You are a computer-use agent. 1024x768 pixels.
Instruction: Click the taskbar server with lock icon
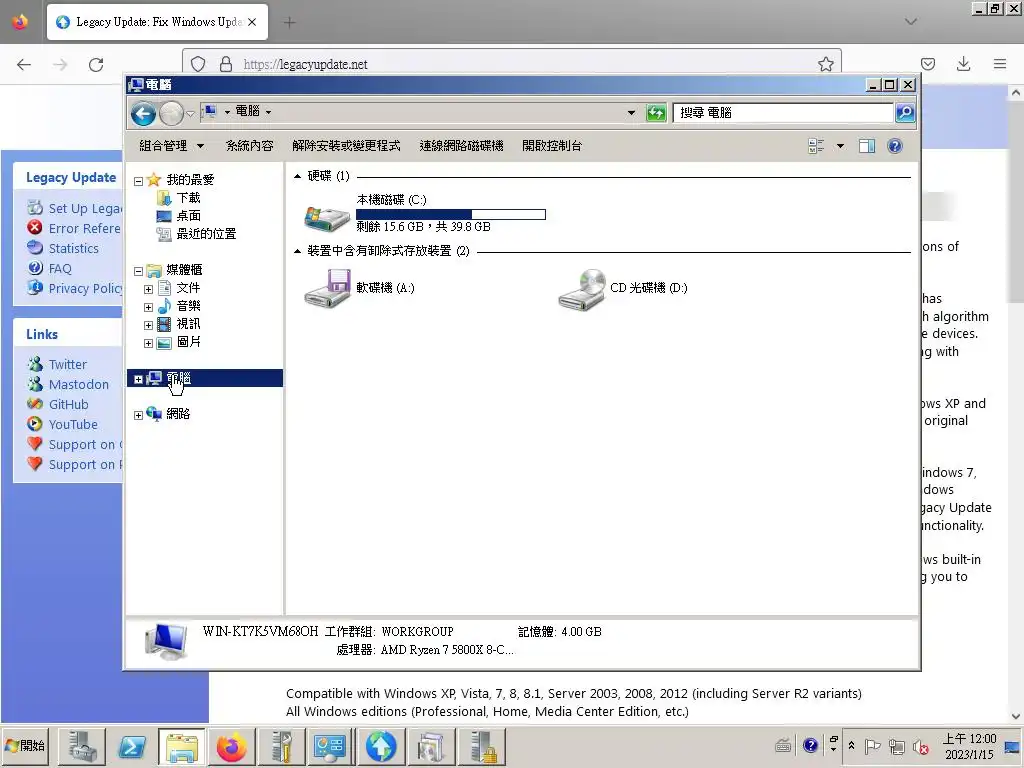coord(481,746)
